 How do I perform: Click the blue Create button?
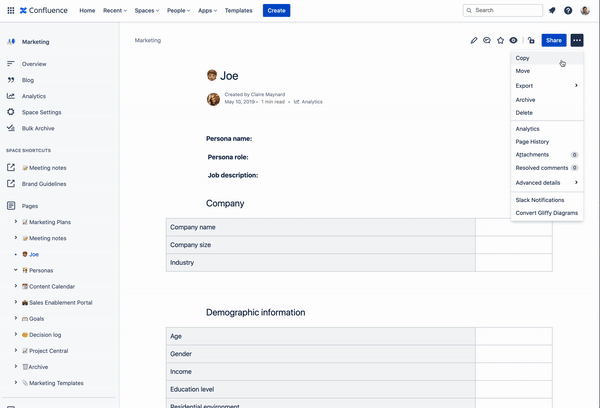click(x=276, y=10)
